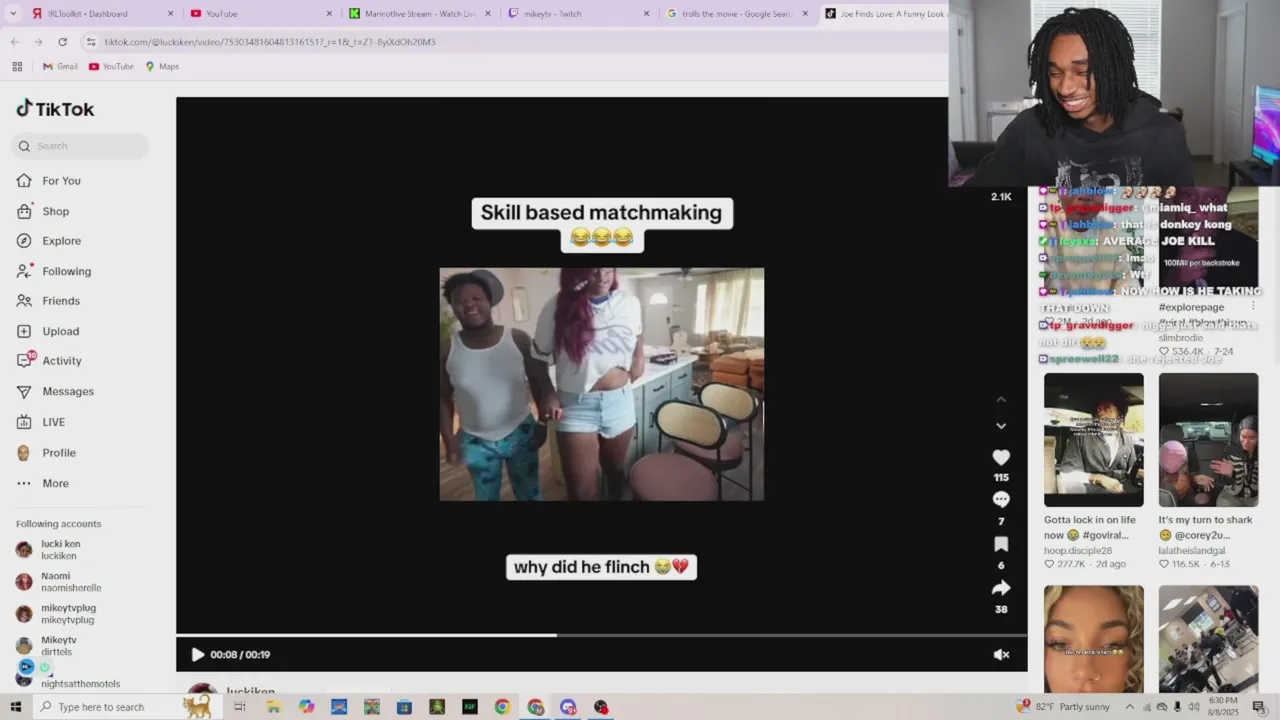The height and width of the screenshot is (720, 1280).
Task: Open the blonde woman video thumbnail
Action: tap(1094, 638)
